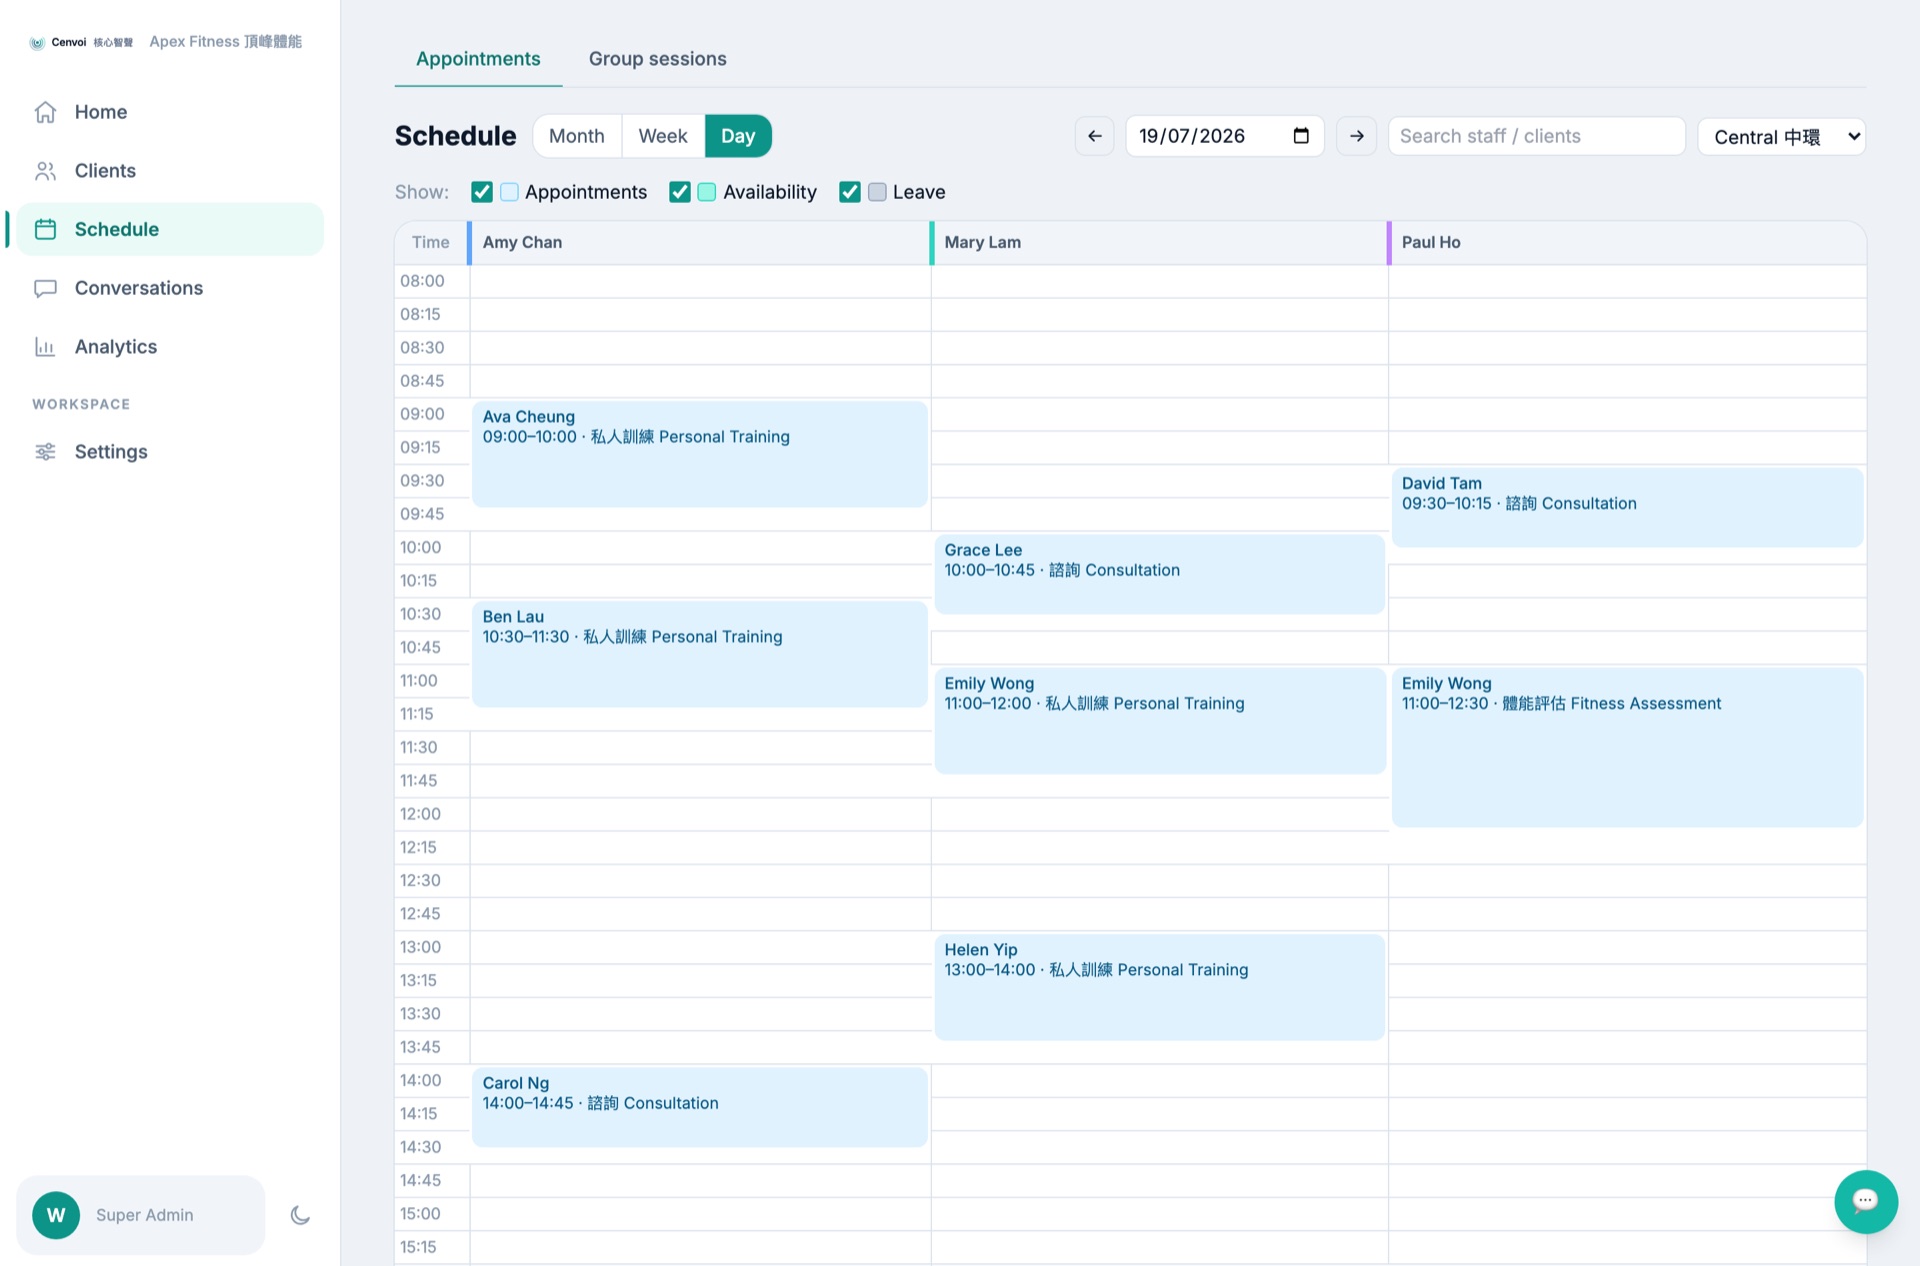Image resolution: width=1920 pixels, height=1266 pixels.
Task: Click the W user avatar
Action: click(x=56, y=1215)
